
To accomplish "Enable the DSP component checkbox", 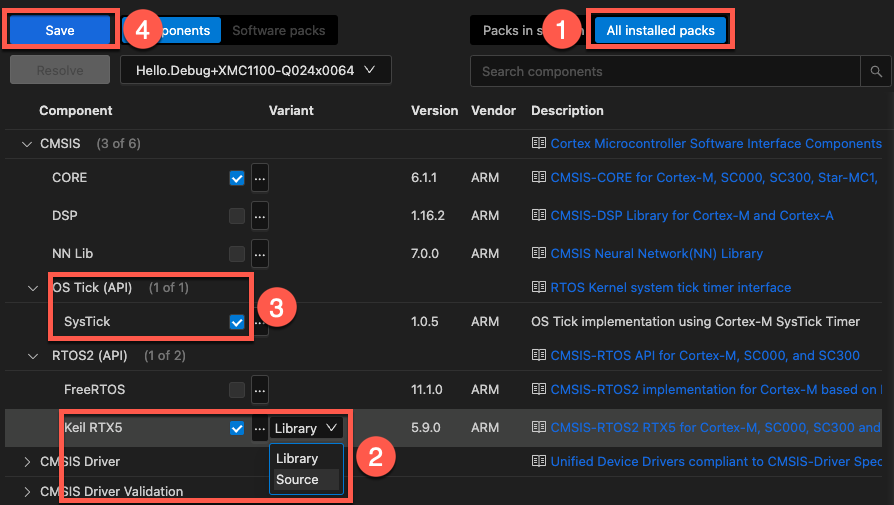I will click(237, 215).
